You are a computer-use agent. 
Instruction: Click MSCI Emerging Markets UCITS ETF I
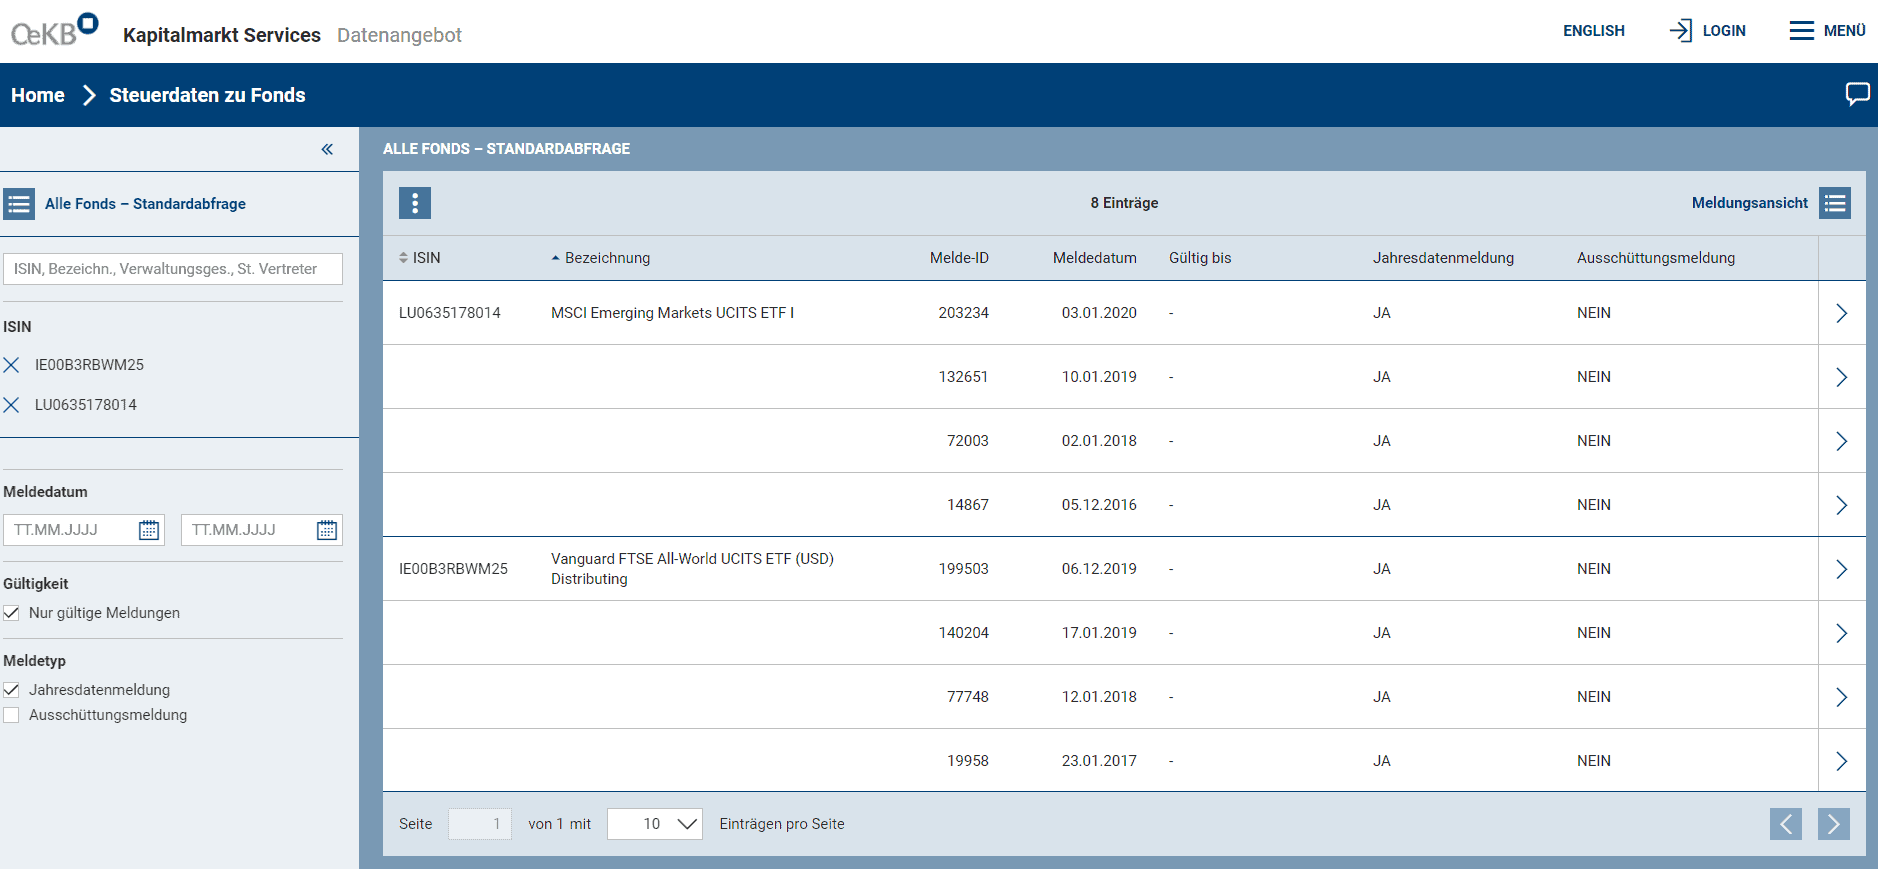(x=673, y=313)
